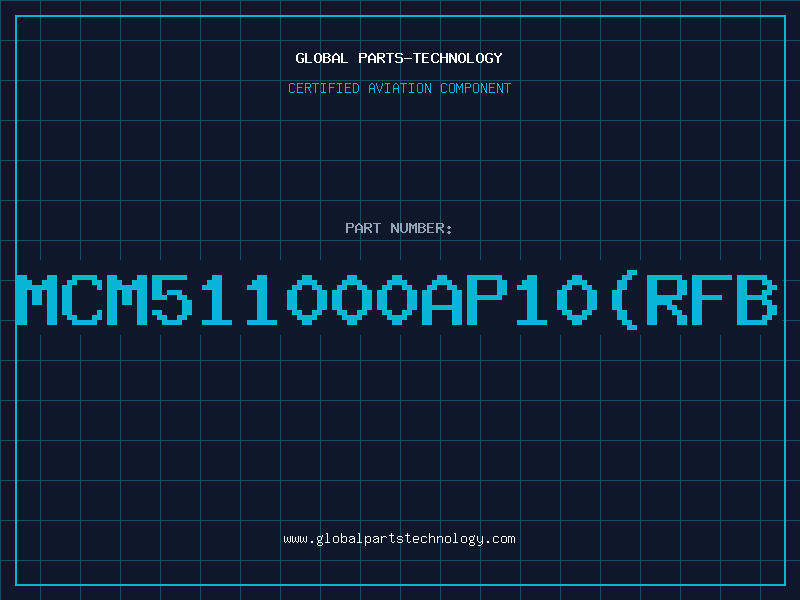Select the word CERTIFIED in the subtitle

point(324,88)
